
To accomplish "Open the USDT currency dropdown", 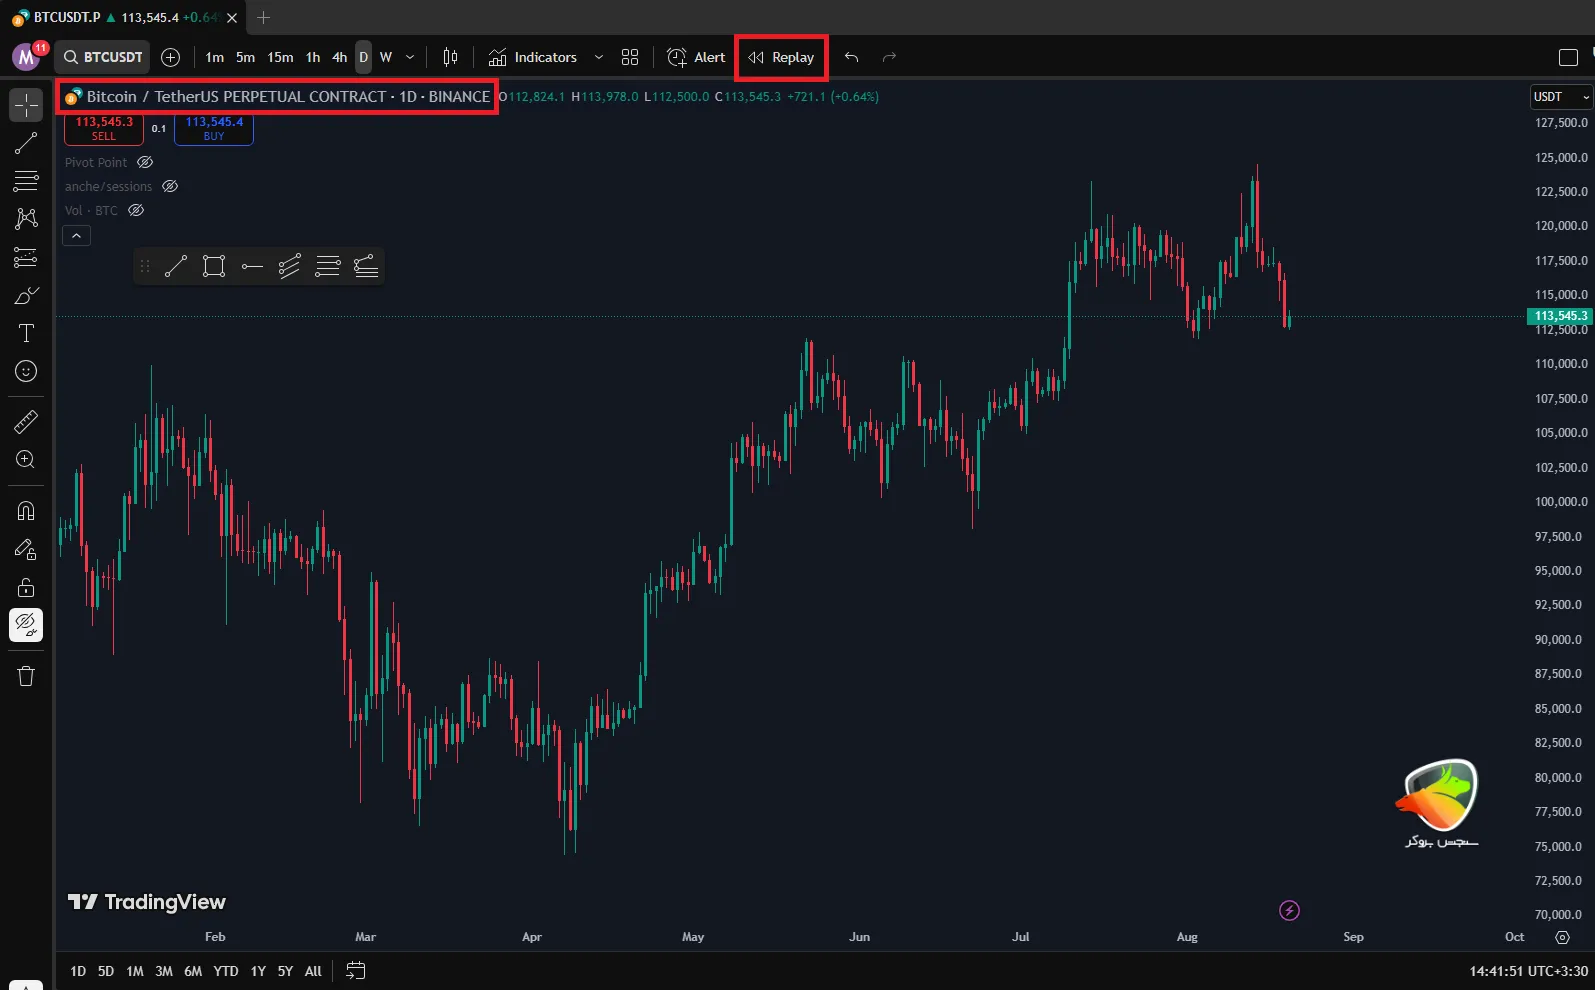I will (1560, 97).
